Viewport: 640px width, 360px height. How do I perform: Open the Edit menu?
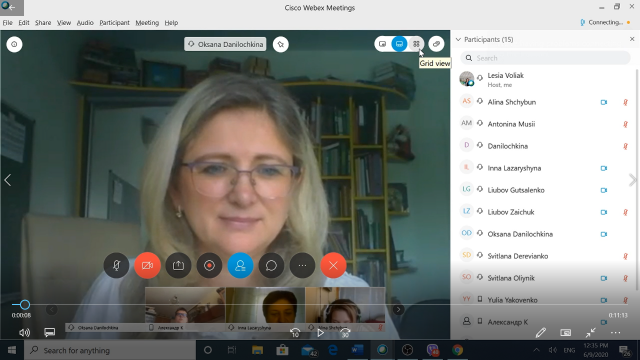pyautogui.click(x=24, y=23)
